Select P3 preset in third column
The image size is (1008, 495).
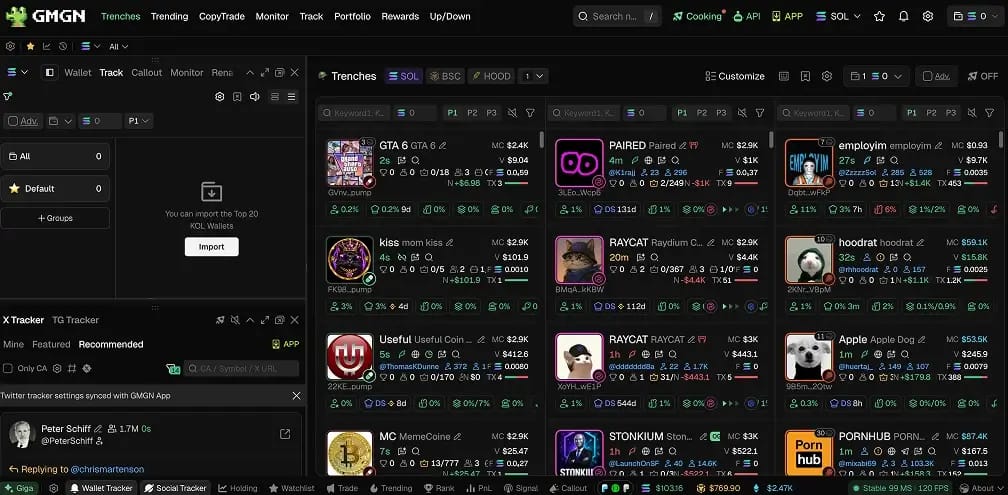pos(951,112)
